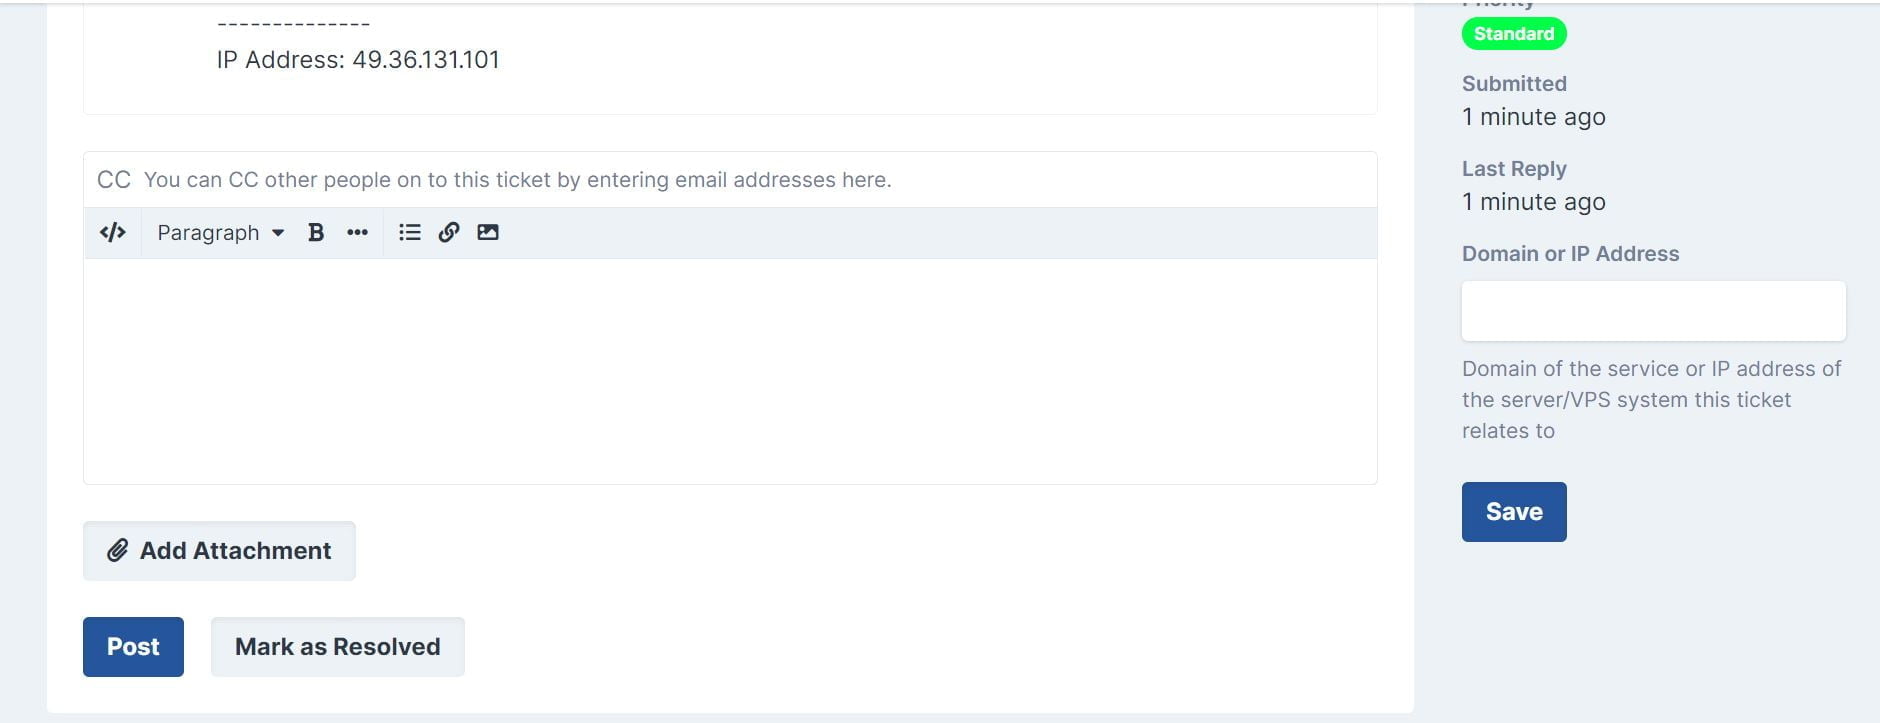This screenshot has width=1880, height=723.
Task: Post the ticket reply
Action: (x=133, y=646)
